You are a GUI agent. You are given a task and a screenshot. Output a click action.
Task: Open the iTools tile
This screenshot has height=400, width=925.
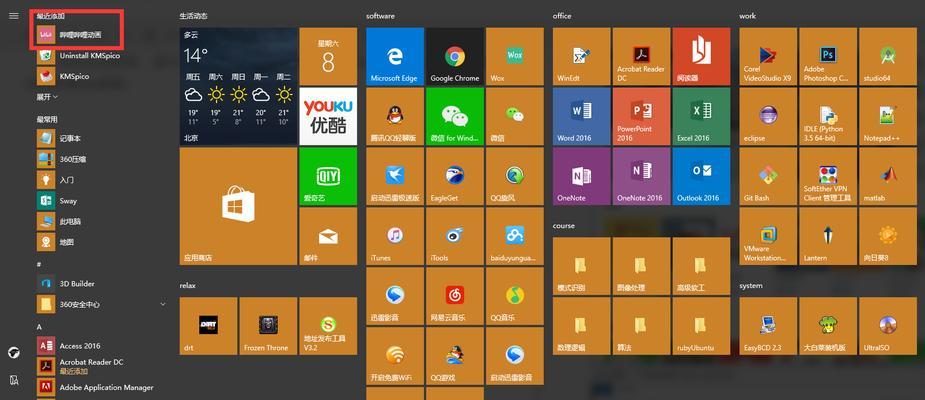[455, 236]
